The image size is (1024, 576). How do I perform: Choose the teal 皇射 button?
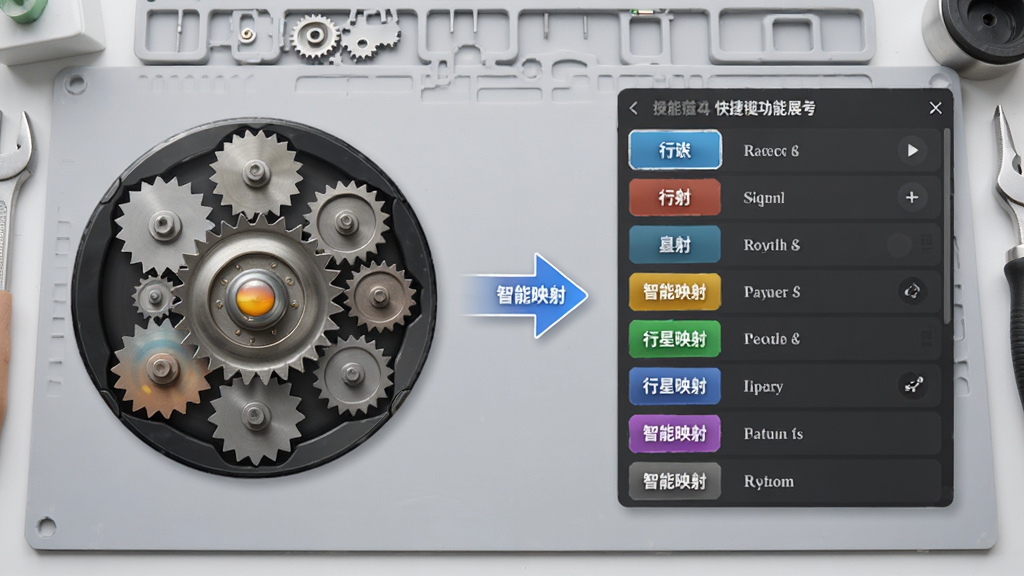pos(675,245)
